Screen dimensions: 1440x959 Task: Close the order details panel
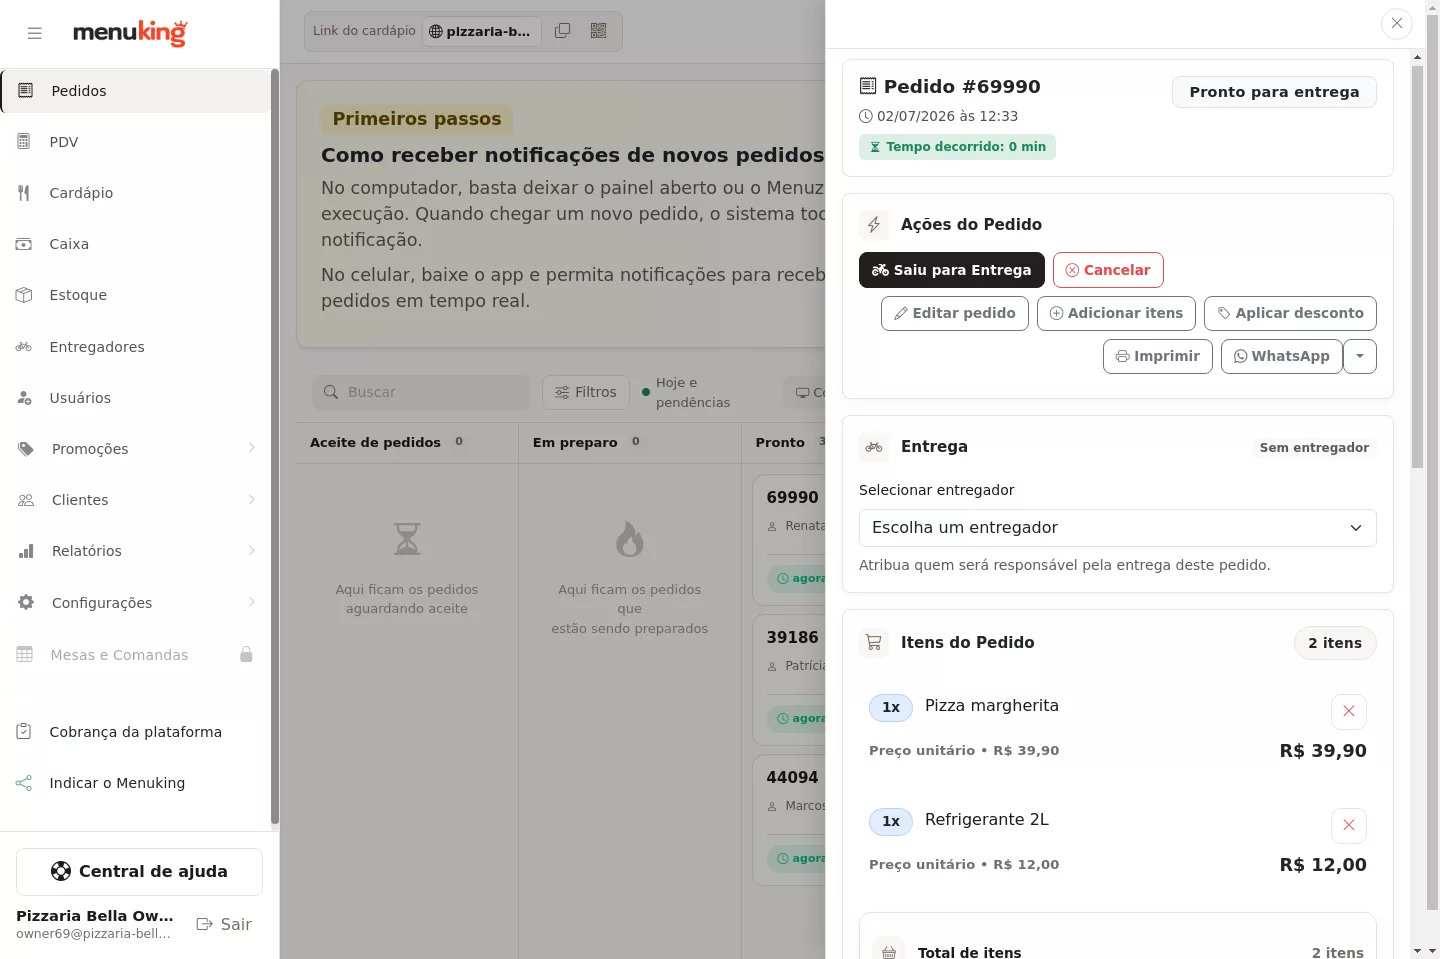[1397, 23]
